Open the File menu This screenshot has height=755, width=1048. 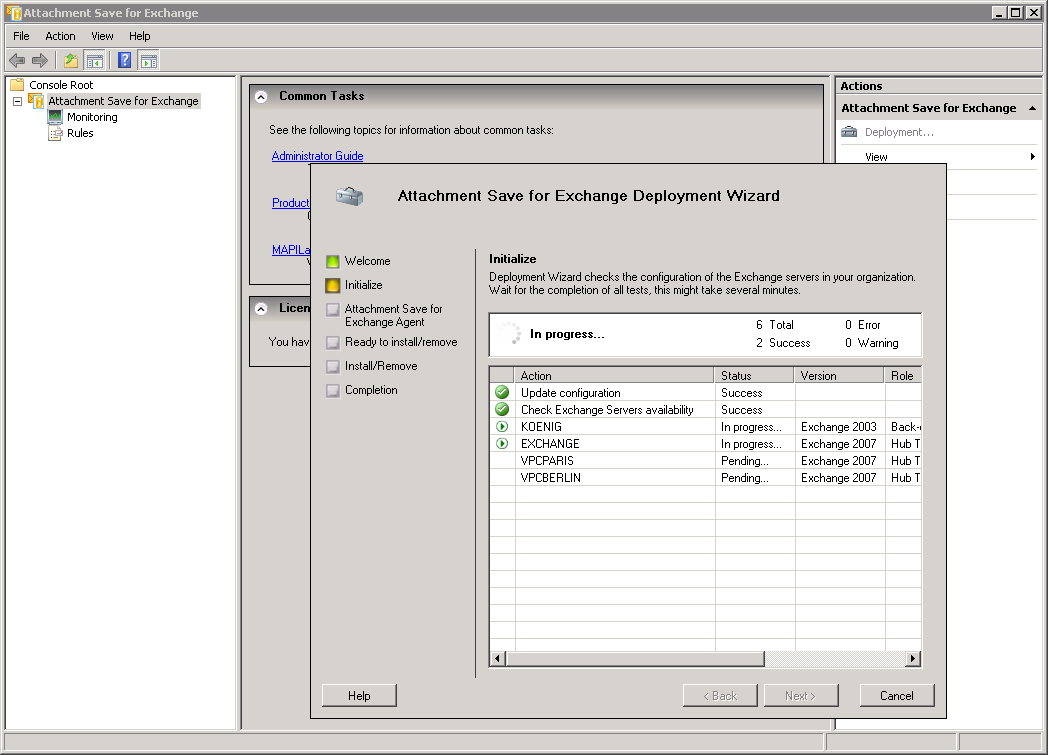pos(21,36)
